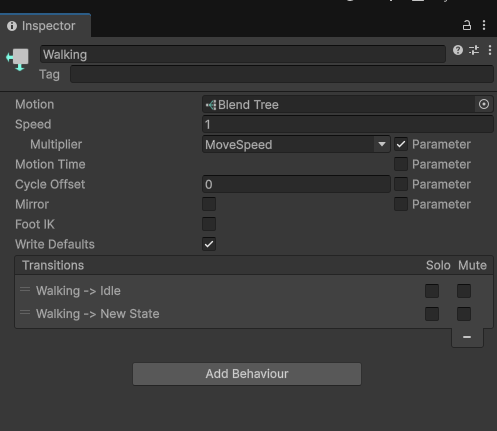Click the drag handle of Walking -> Idle
This screenshot has width=497, height=431.
click(x=25, y=289)
